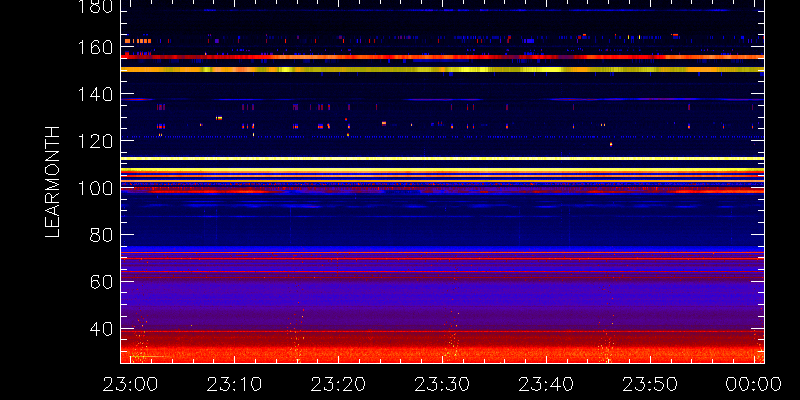Click the 23:40 time axis label
800x400 pixels.
[x=546, y=384]
